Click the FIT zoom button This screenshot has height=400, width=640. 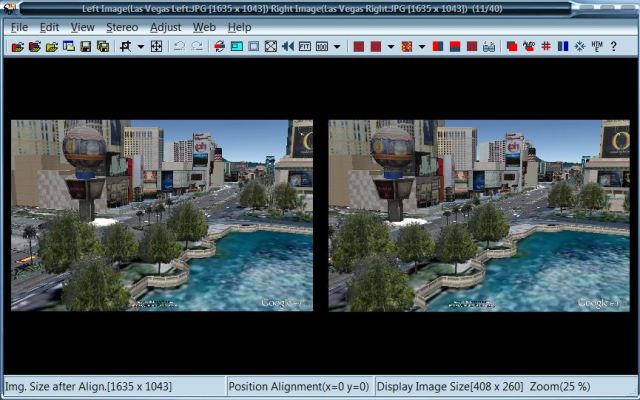[x=305, y=47]
